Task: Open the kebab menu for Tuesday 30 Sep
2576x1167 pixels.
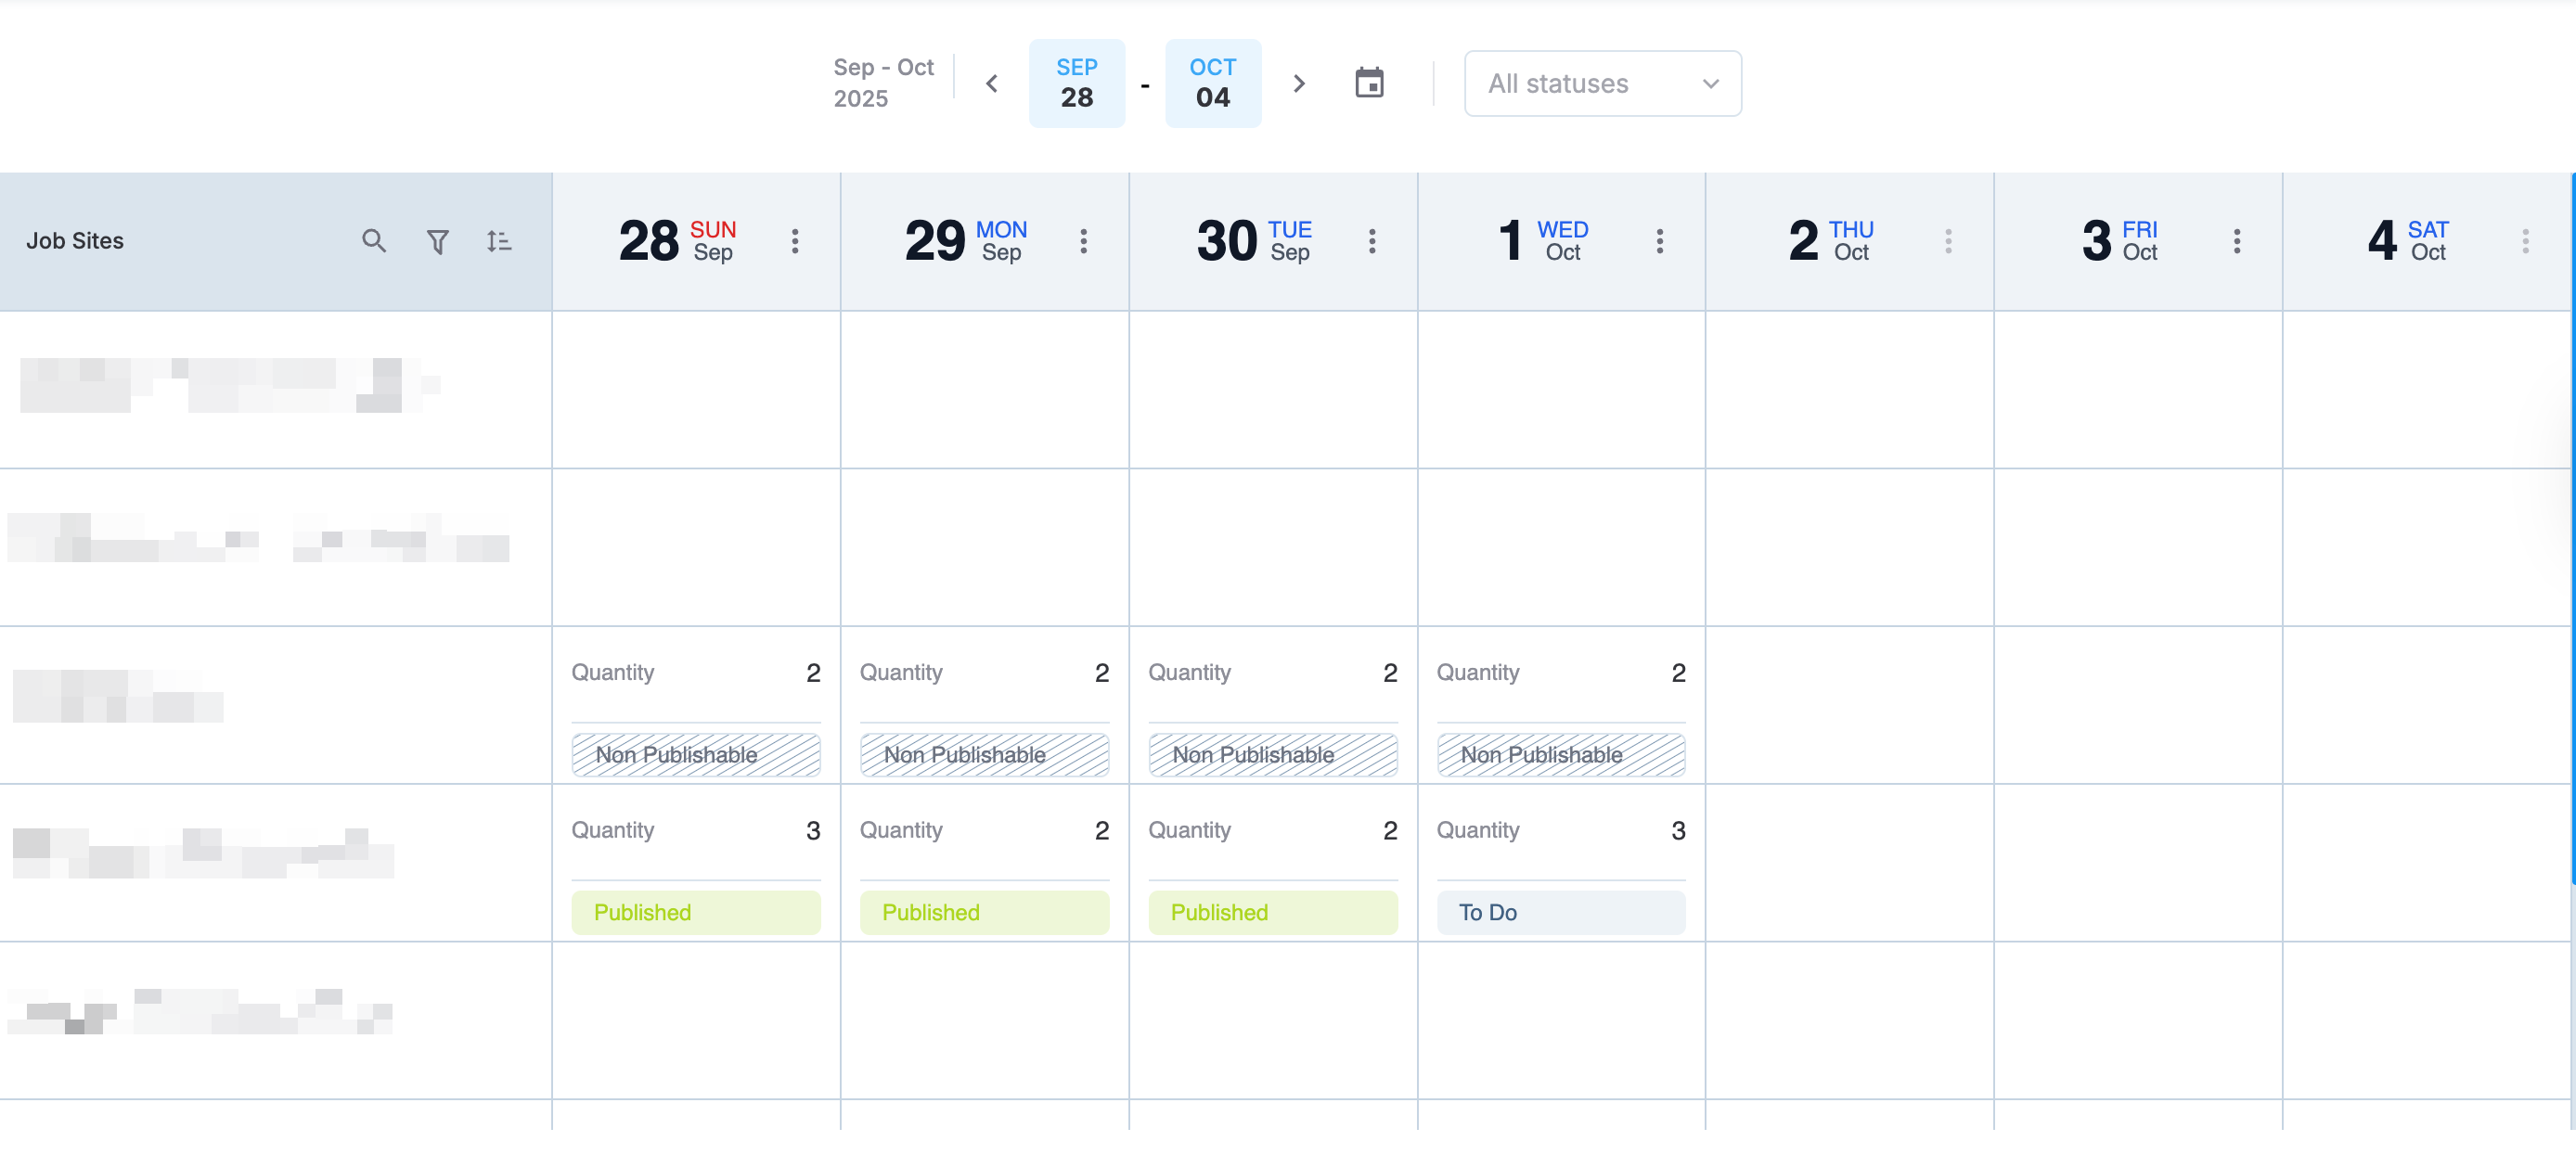Action: 1371,241
